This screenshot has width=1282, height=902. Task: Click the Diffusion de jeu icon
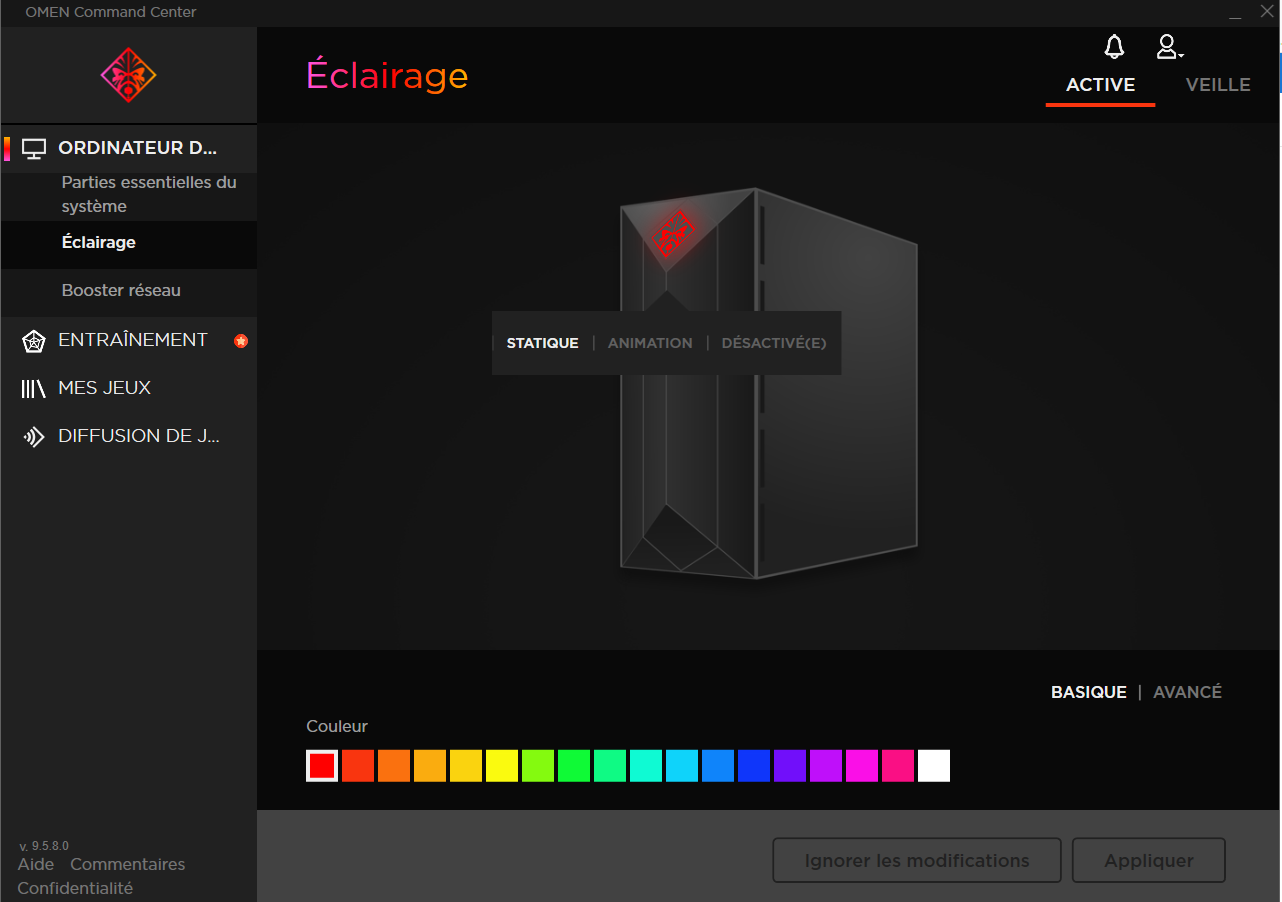34,437
